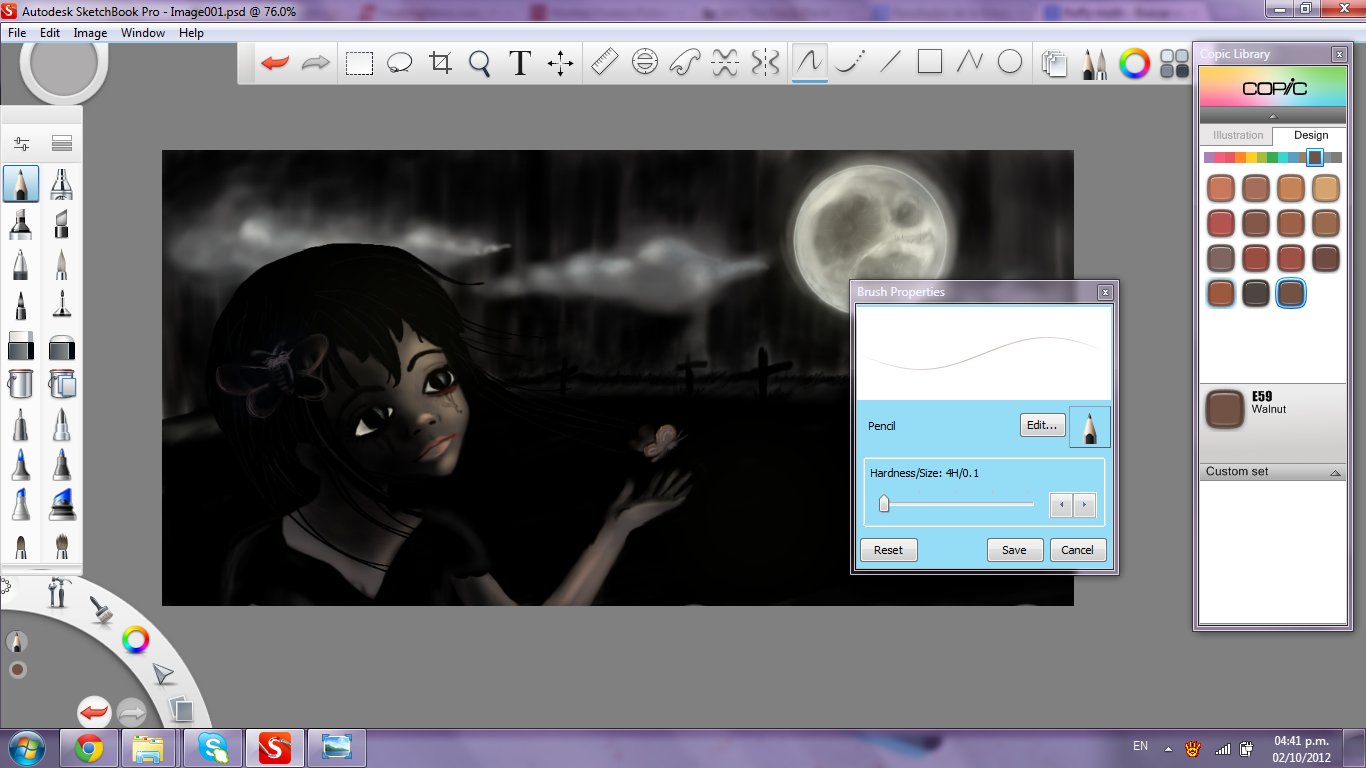
Task: Toggle the French Curve guide
Action: pos(685,63)
